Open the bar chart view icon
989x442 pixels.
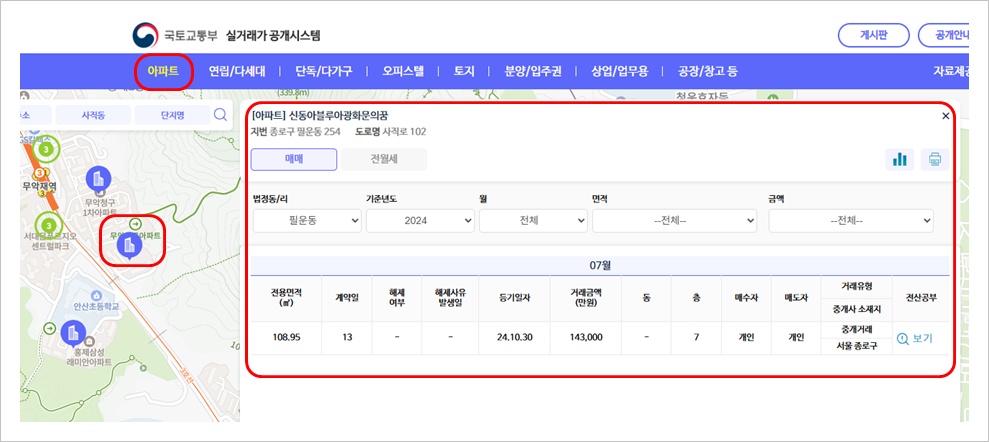[x=899, y=159]
